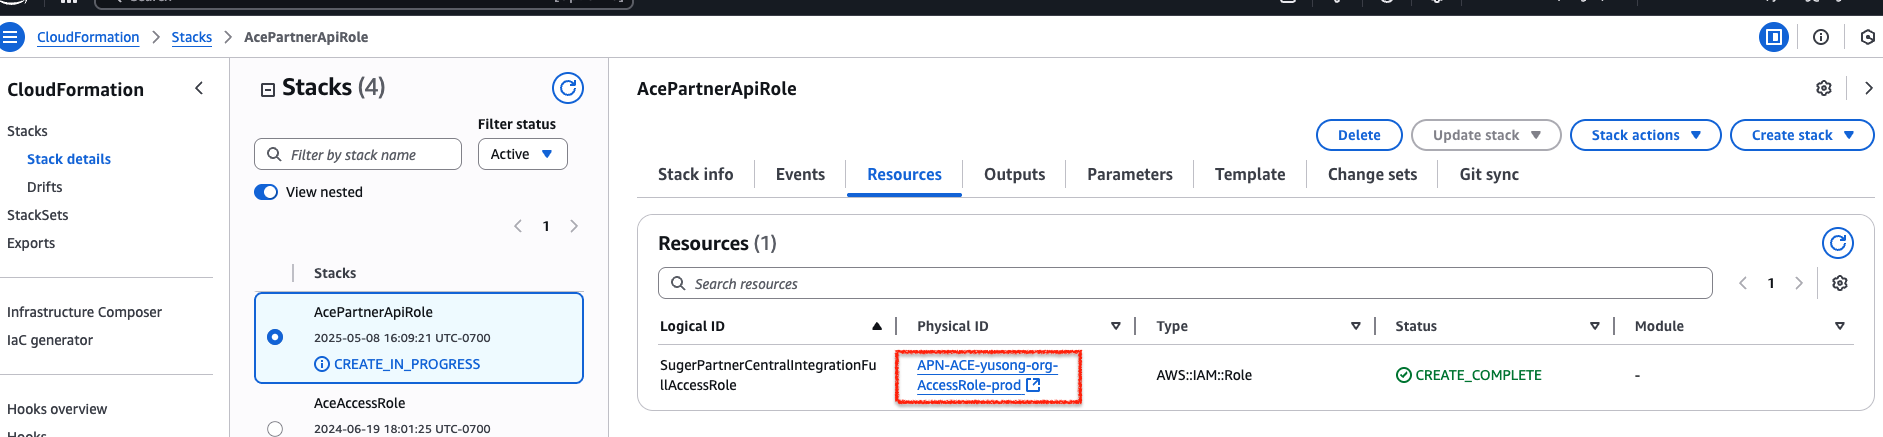This screenshot has height=437, width=1883.
Task: Click the Search resources input field
Action: coord(1185,283)
